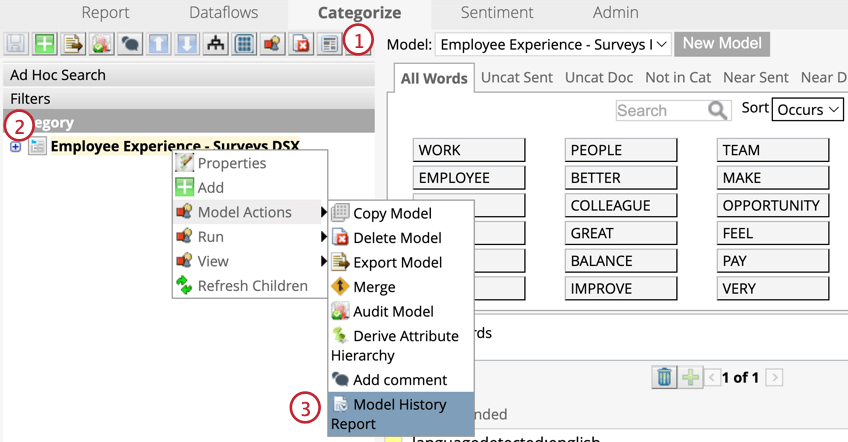848x442 pixels.
Task: Click the green plus Add toolbar icon
Action: point(44,44)
